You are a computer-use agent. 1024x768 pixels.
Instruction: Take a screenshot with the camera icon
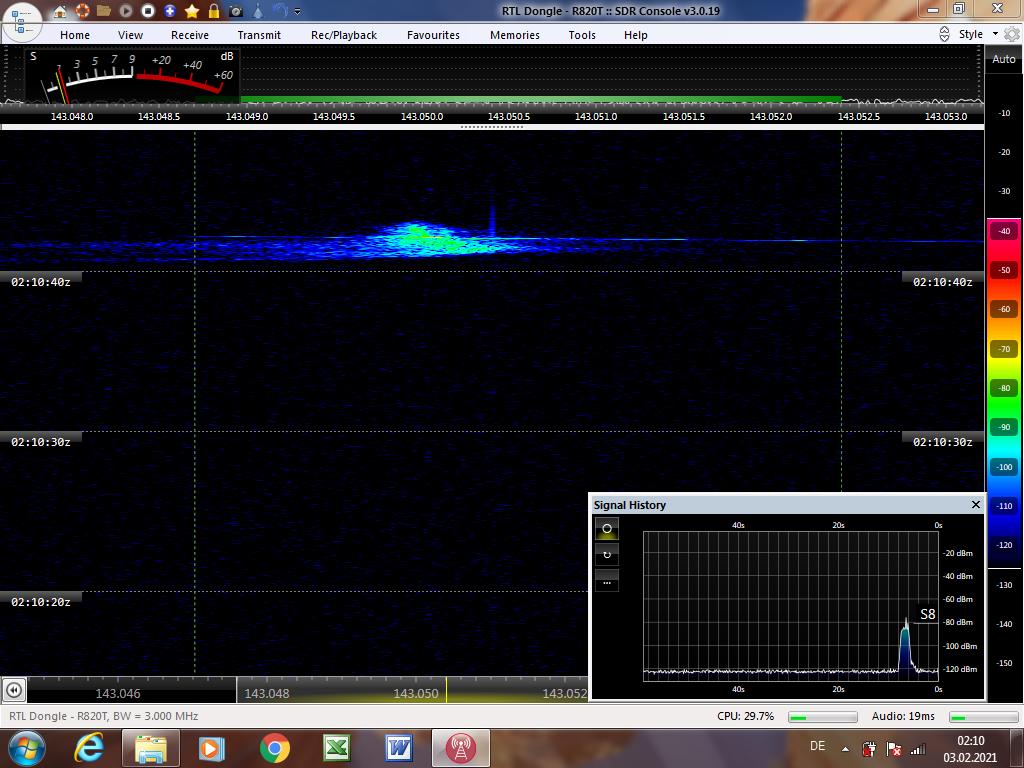(x=236, y=11)
